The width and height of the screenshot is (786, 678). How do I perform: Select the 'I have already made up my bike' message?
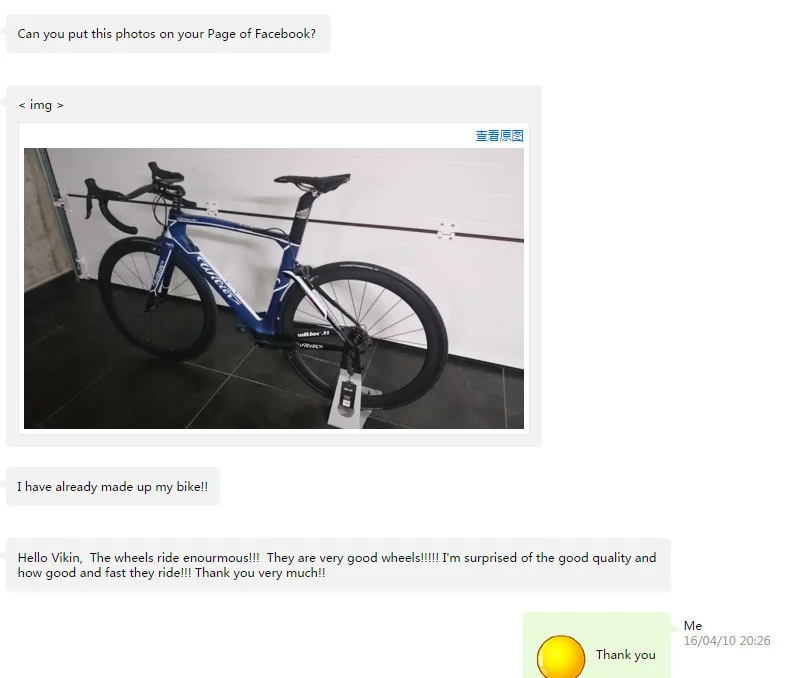(x=113, y=487)
